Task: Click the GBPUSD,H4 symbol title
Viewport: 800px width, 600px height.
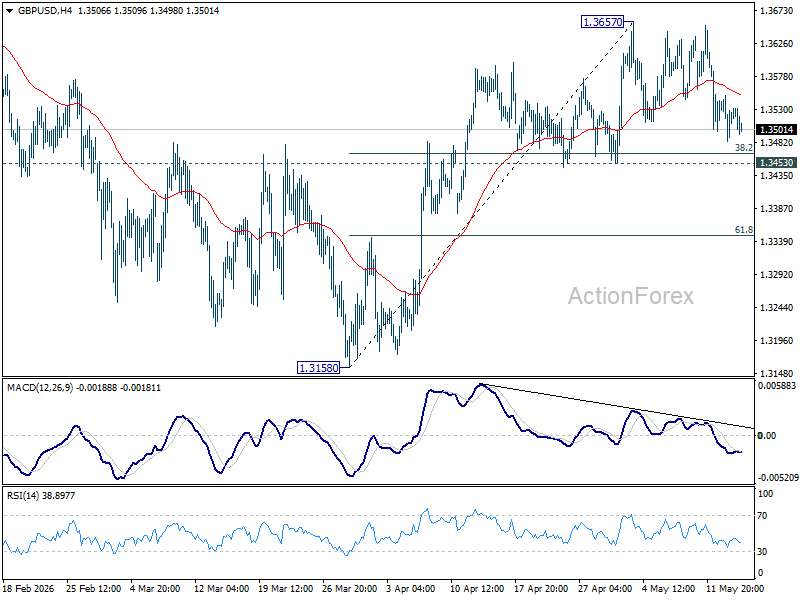Action: [x=45, y=10]
